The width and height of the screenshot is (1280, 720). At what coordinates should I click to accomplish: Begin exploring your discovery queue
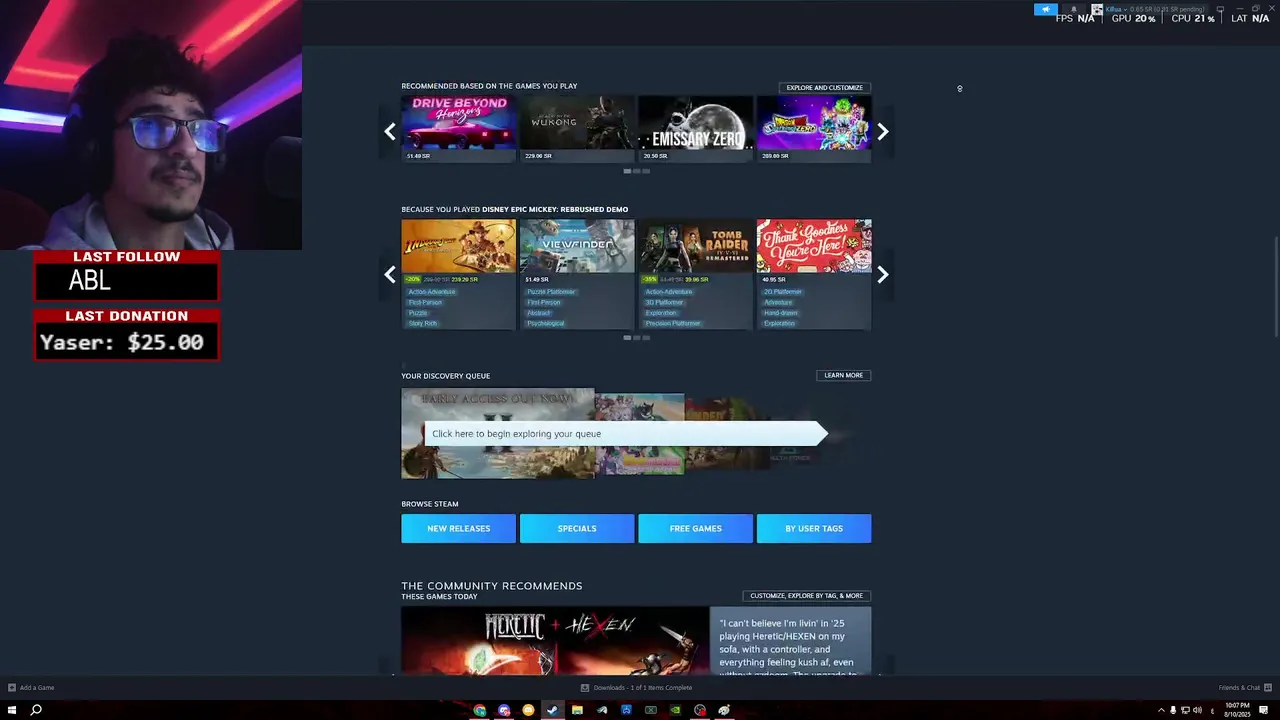pyautogui.click(x=626, y=433)
